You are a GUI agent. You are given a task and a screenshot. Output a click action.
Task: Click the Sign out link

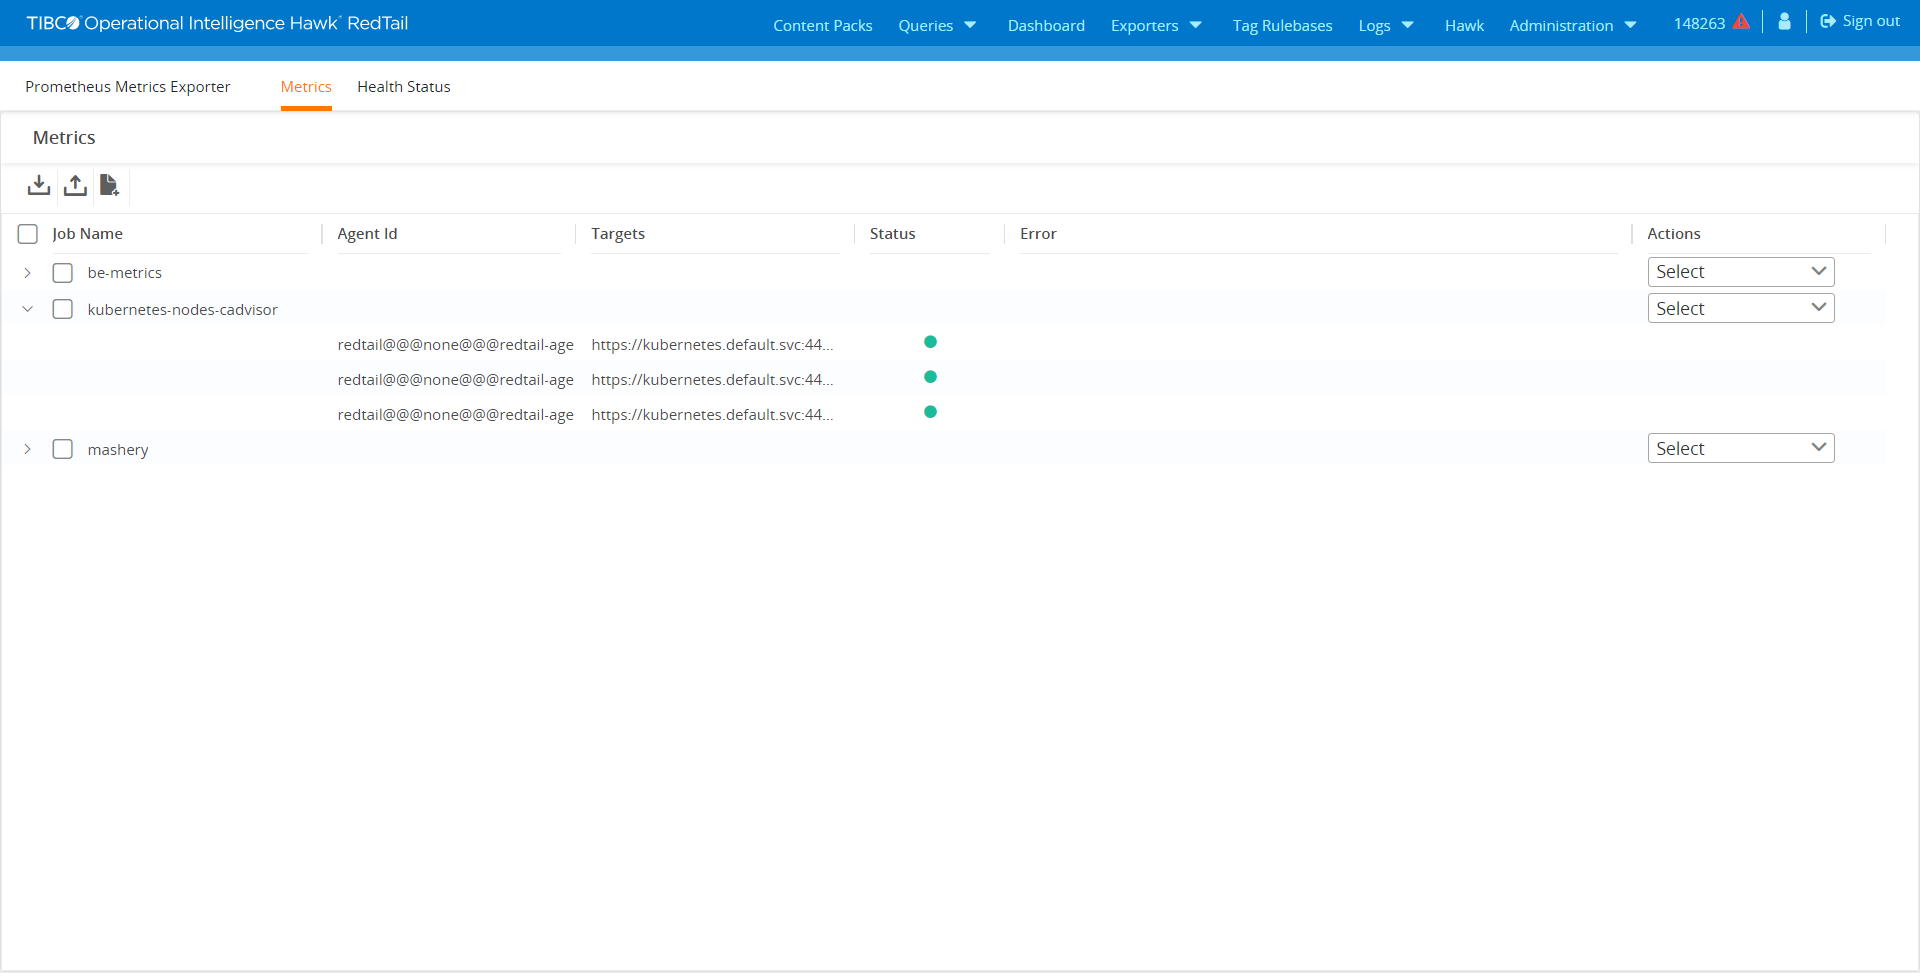click(x=1860, y=21)
